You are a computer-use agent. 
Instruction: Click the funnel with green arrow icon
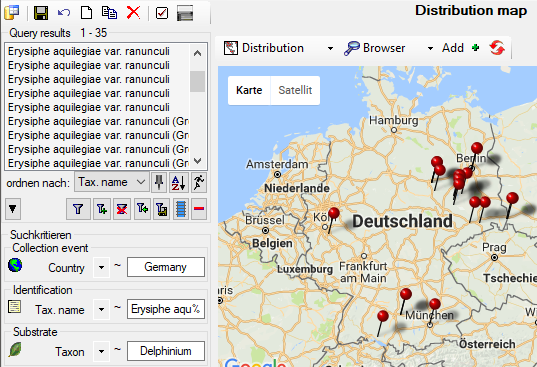coord(142,208)
